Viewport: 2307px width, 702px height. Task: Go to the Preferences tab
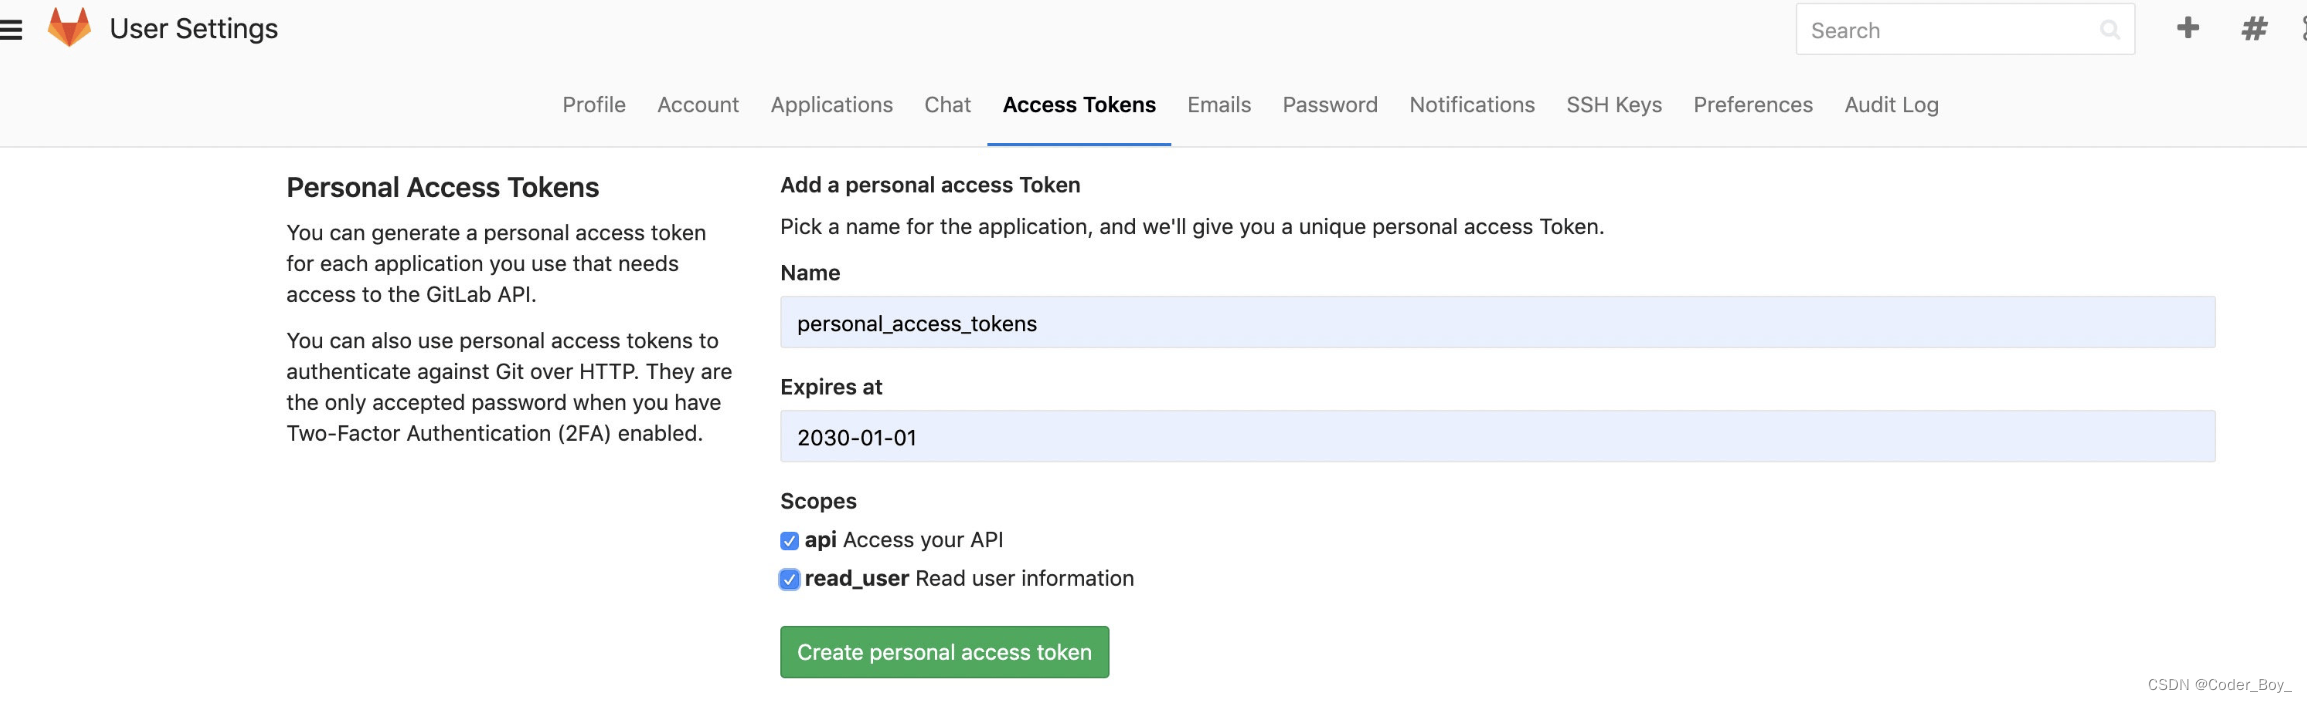(1753, 105)
